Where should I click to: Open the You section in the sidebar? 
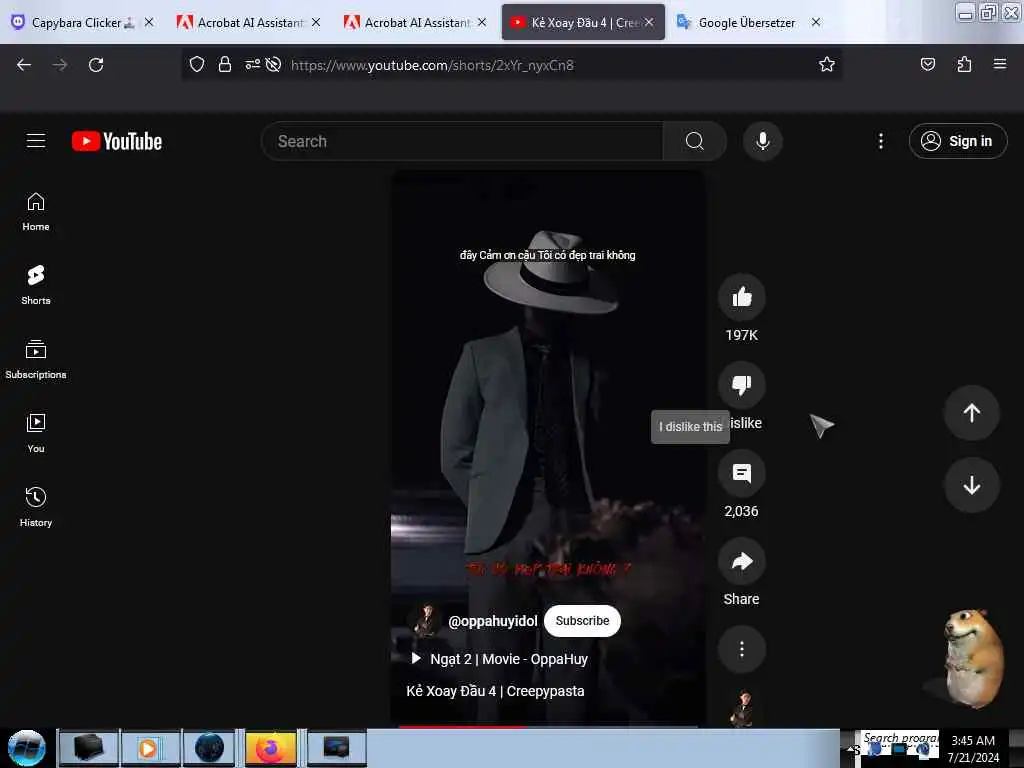36,433
